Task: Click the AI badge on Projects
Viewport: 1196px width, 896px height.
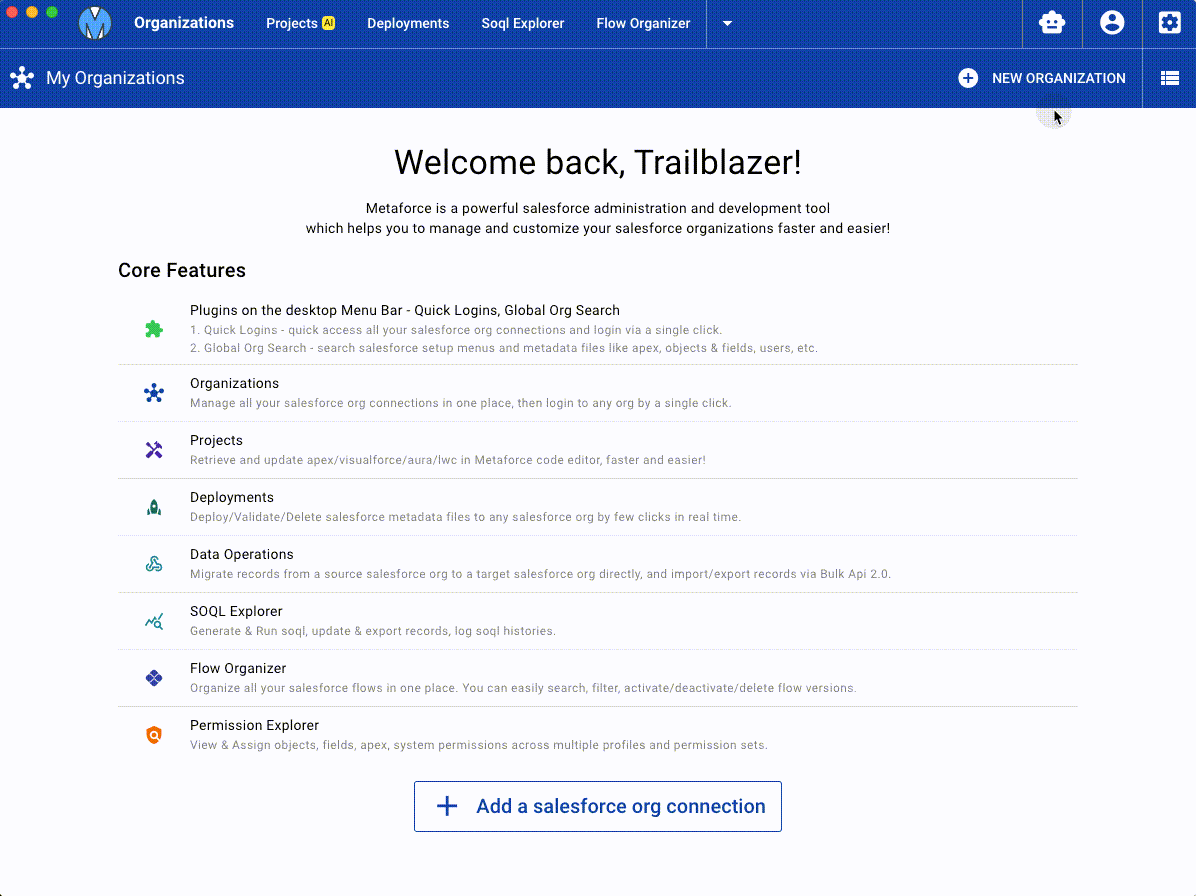Action: (x=328, y=23)
